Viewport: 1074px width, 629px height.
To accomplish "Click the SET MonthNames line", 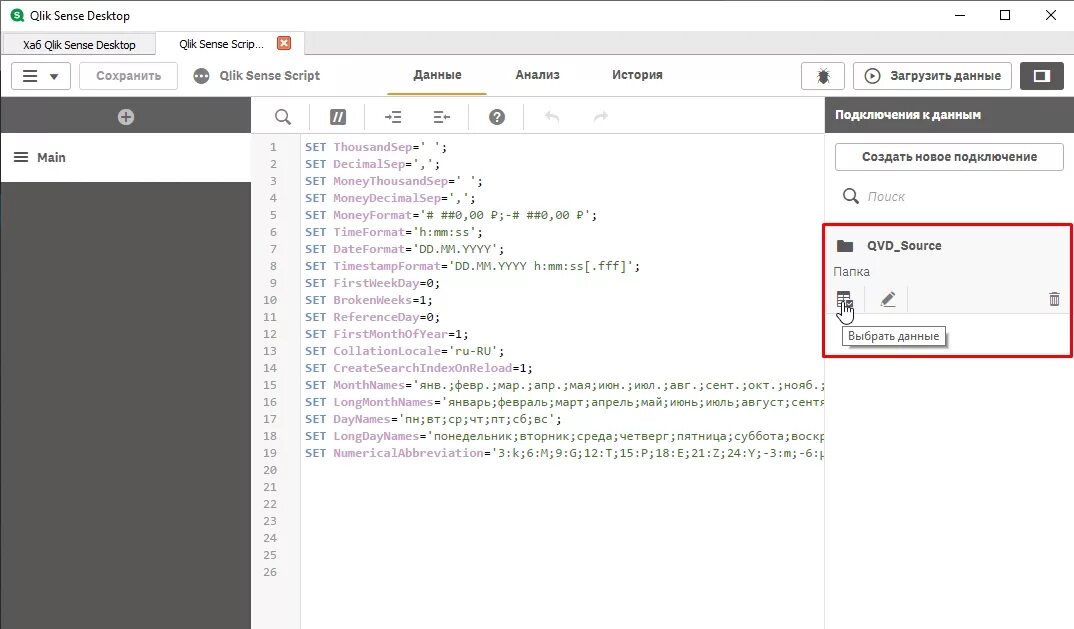I will tap(564, 385).
